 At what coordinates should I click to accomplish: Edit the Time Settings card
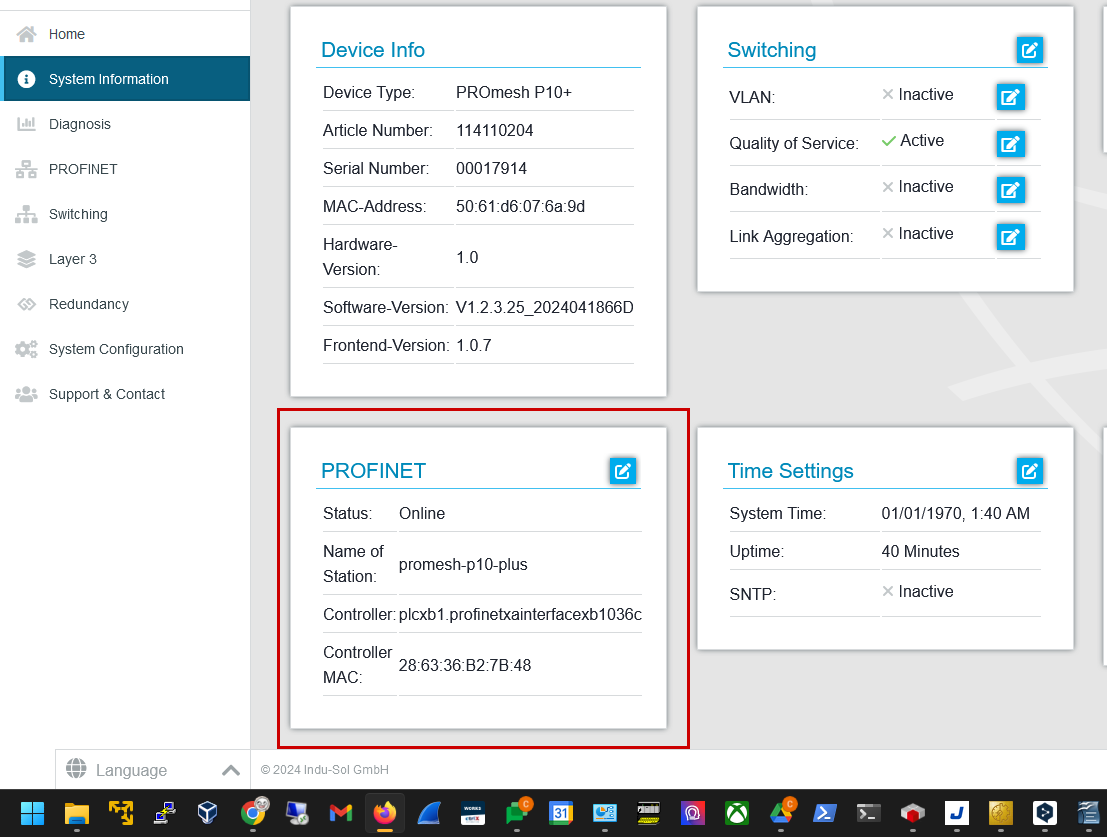tap(1029, 471)
